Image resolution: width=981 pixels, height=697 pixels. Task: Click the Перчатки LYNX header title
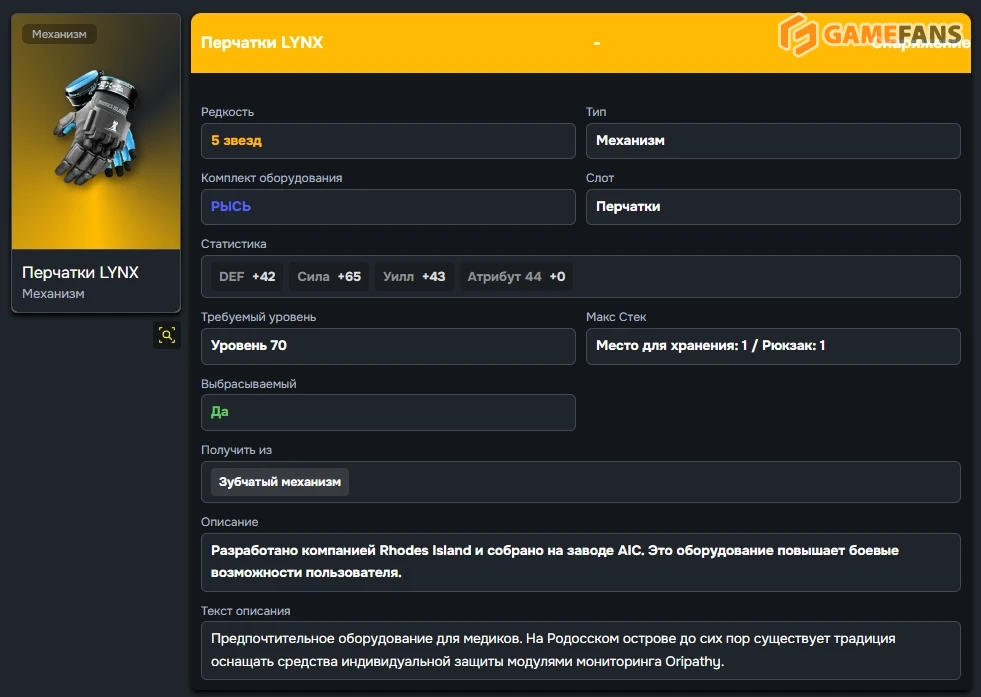[262, 43]
